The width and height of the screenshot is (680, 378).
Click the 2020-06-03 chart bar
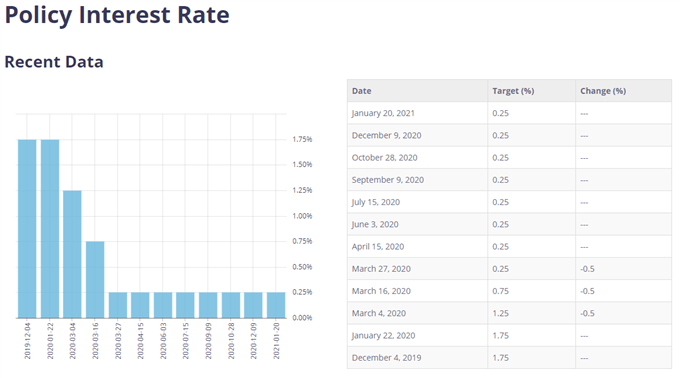[163, 305]
